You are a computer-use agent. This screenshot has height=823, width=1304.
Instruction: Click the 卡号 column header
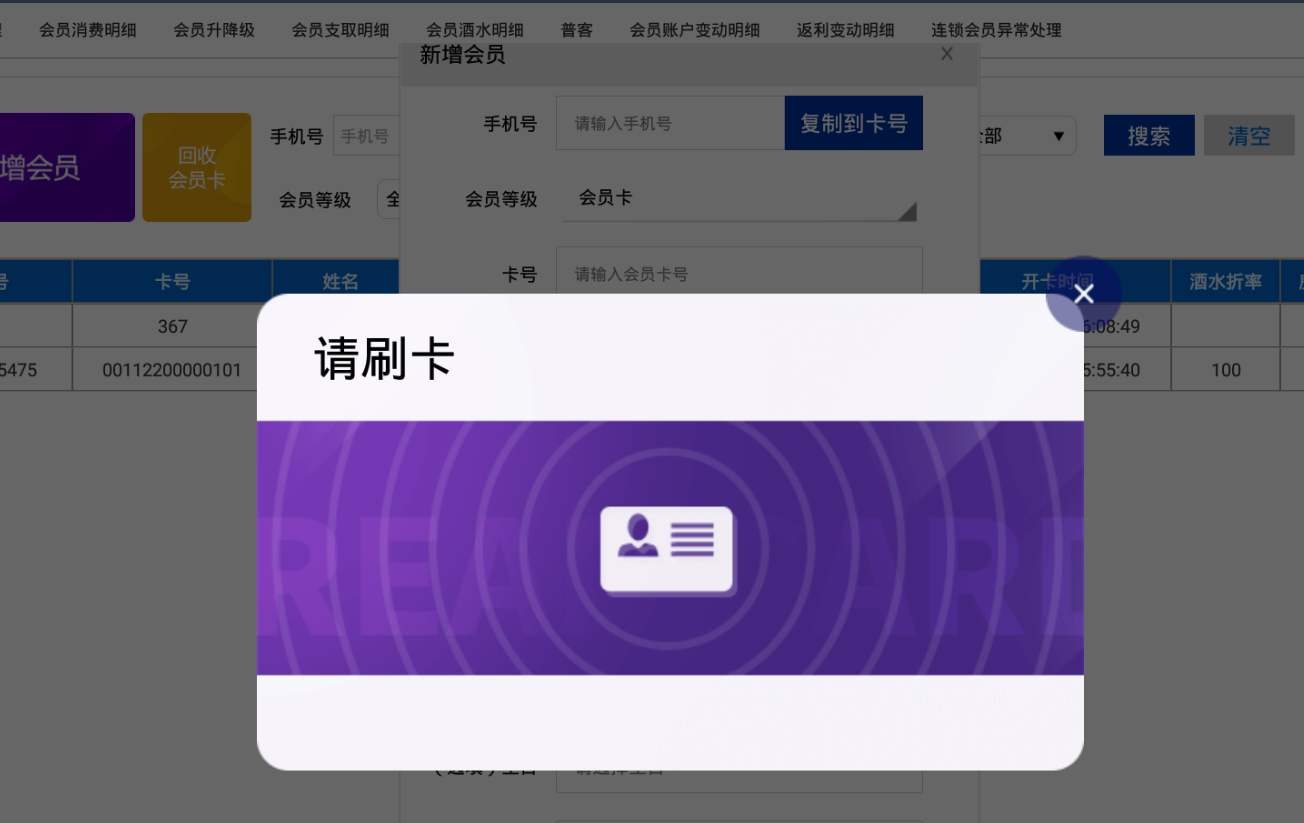tap(172, 282)
